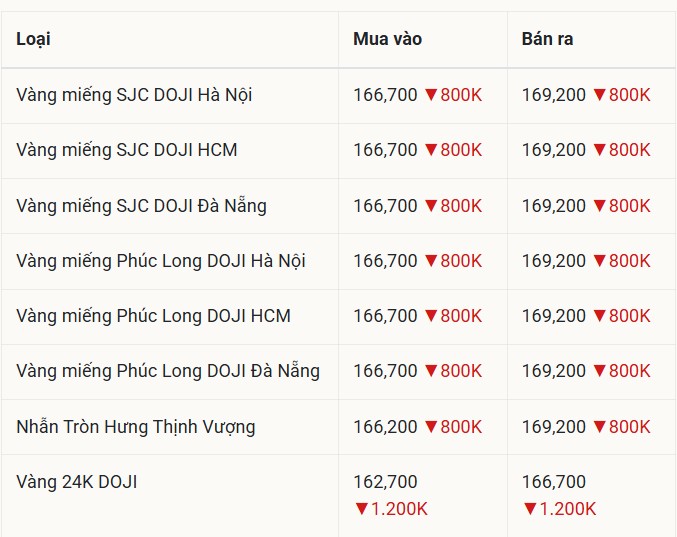Select the "Vàng miếng SJC DOJI HCM" row label
677x537 pixels.
tap(126, 150)
